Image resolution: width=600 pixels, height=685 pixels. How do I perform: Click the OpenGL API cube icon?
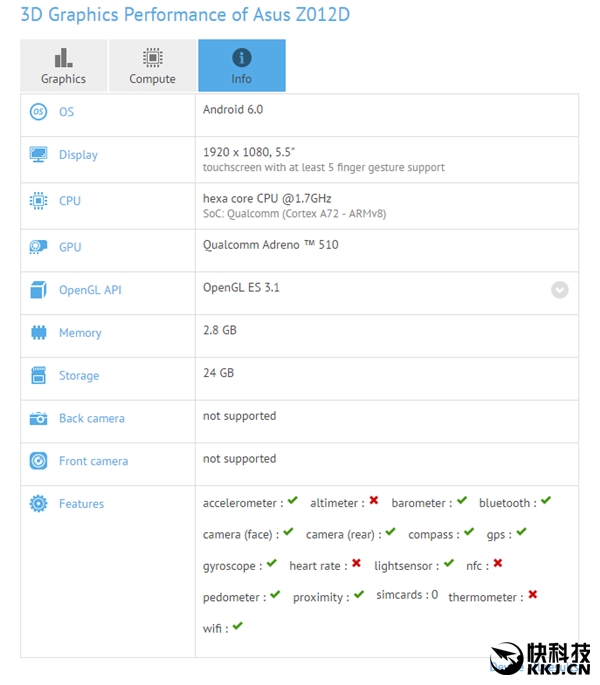(x=38, y=290)
